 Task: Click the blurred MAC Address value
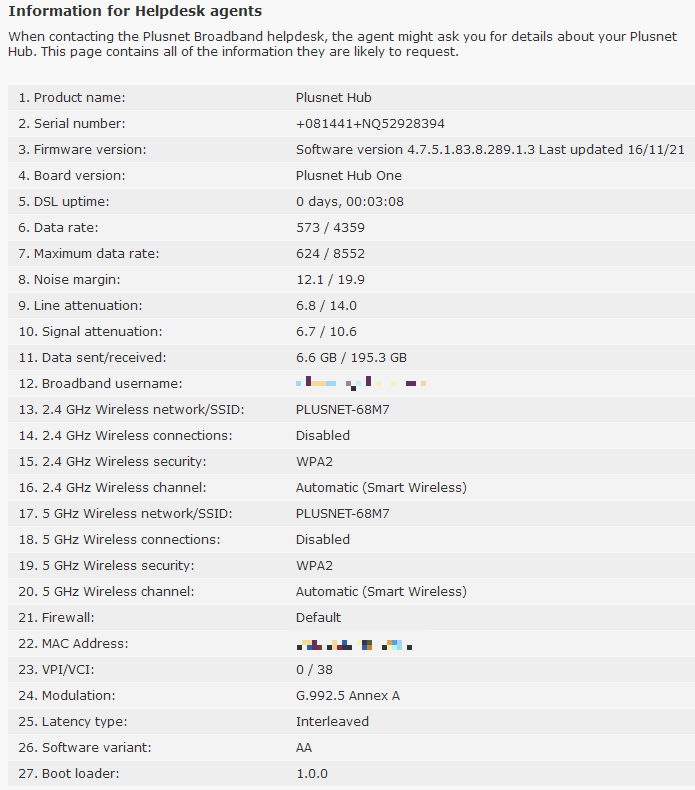pyautogui.click(x=355, y=644)
